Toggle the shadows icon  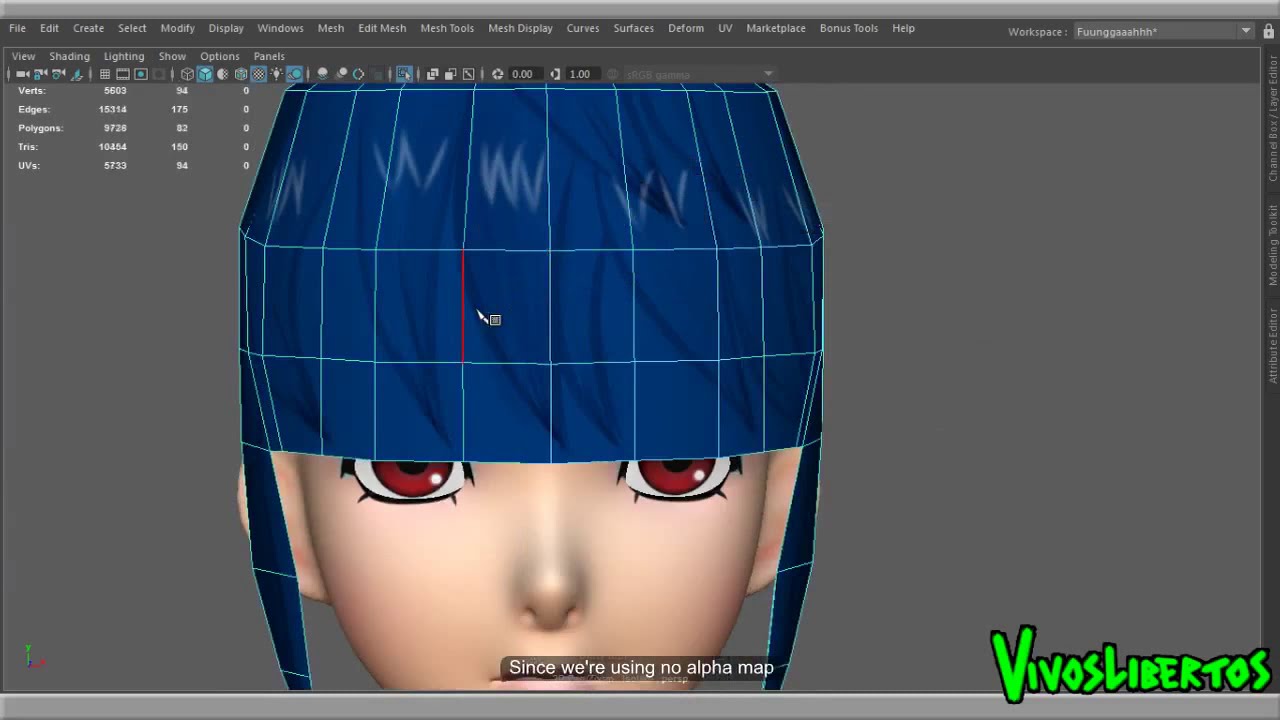[295, 74]
